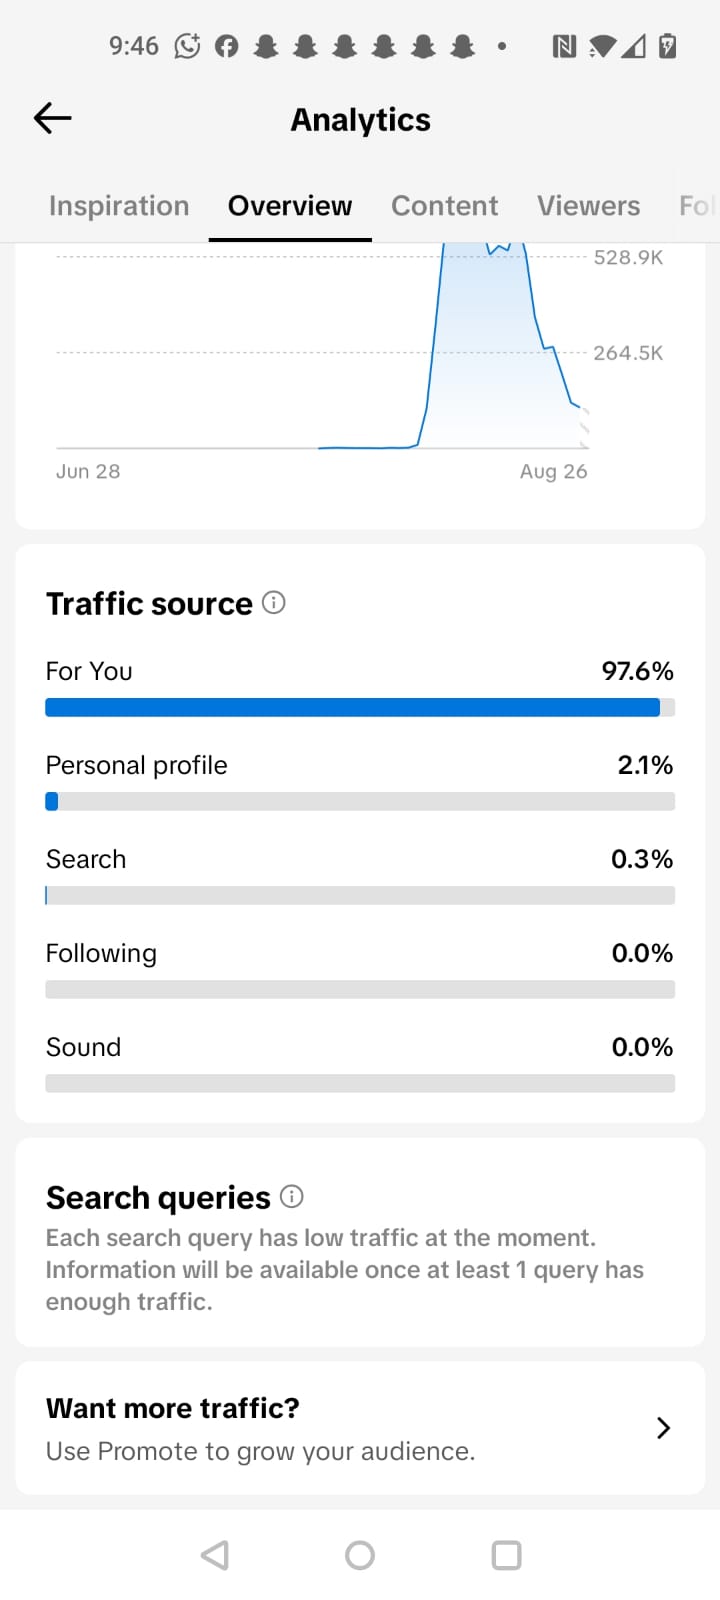Tap the Facebook notification icon in status bar
Image resolution: width=720 pixels, height=1600 pixels.
coord(227,46)
